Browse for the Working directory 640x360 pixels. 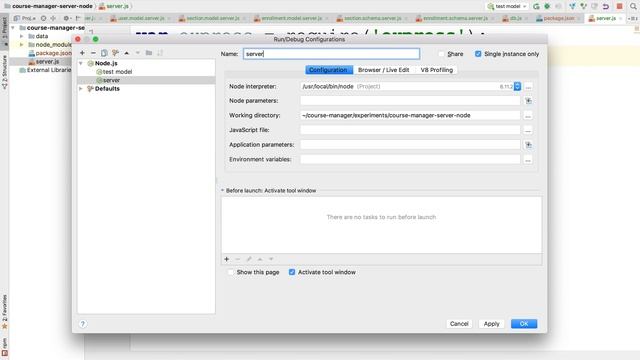528,116
